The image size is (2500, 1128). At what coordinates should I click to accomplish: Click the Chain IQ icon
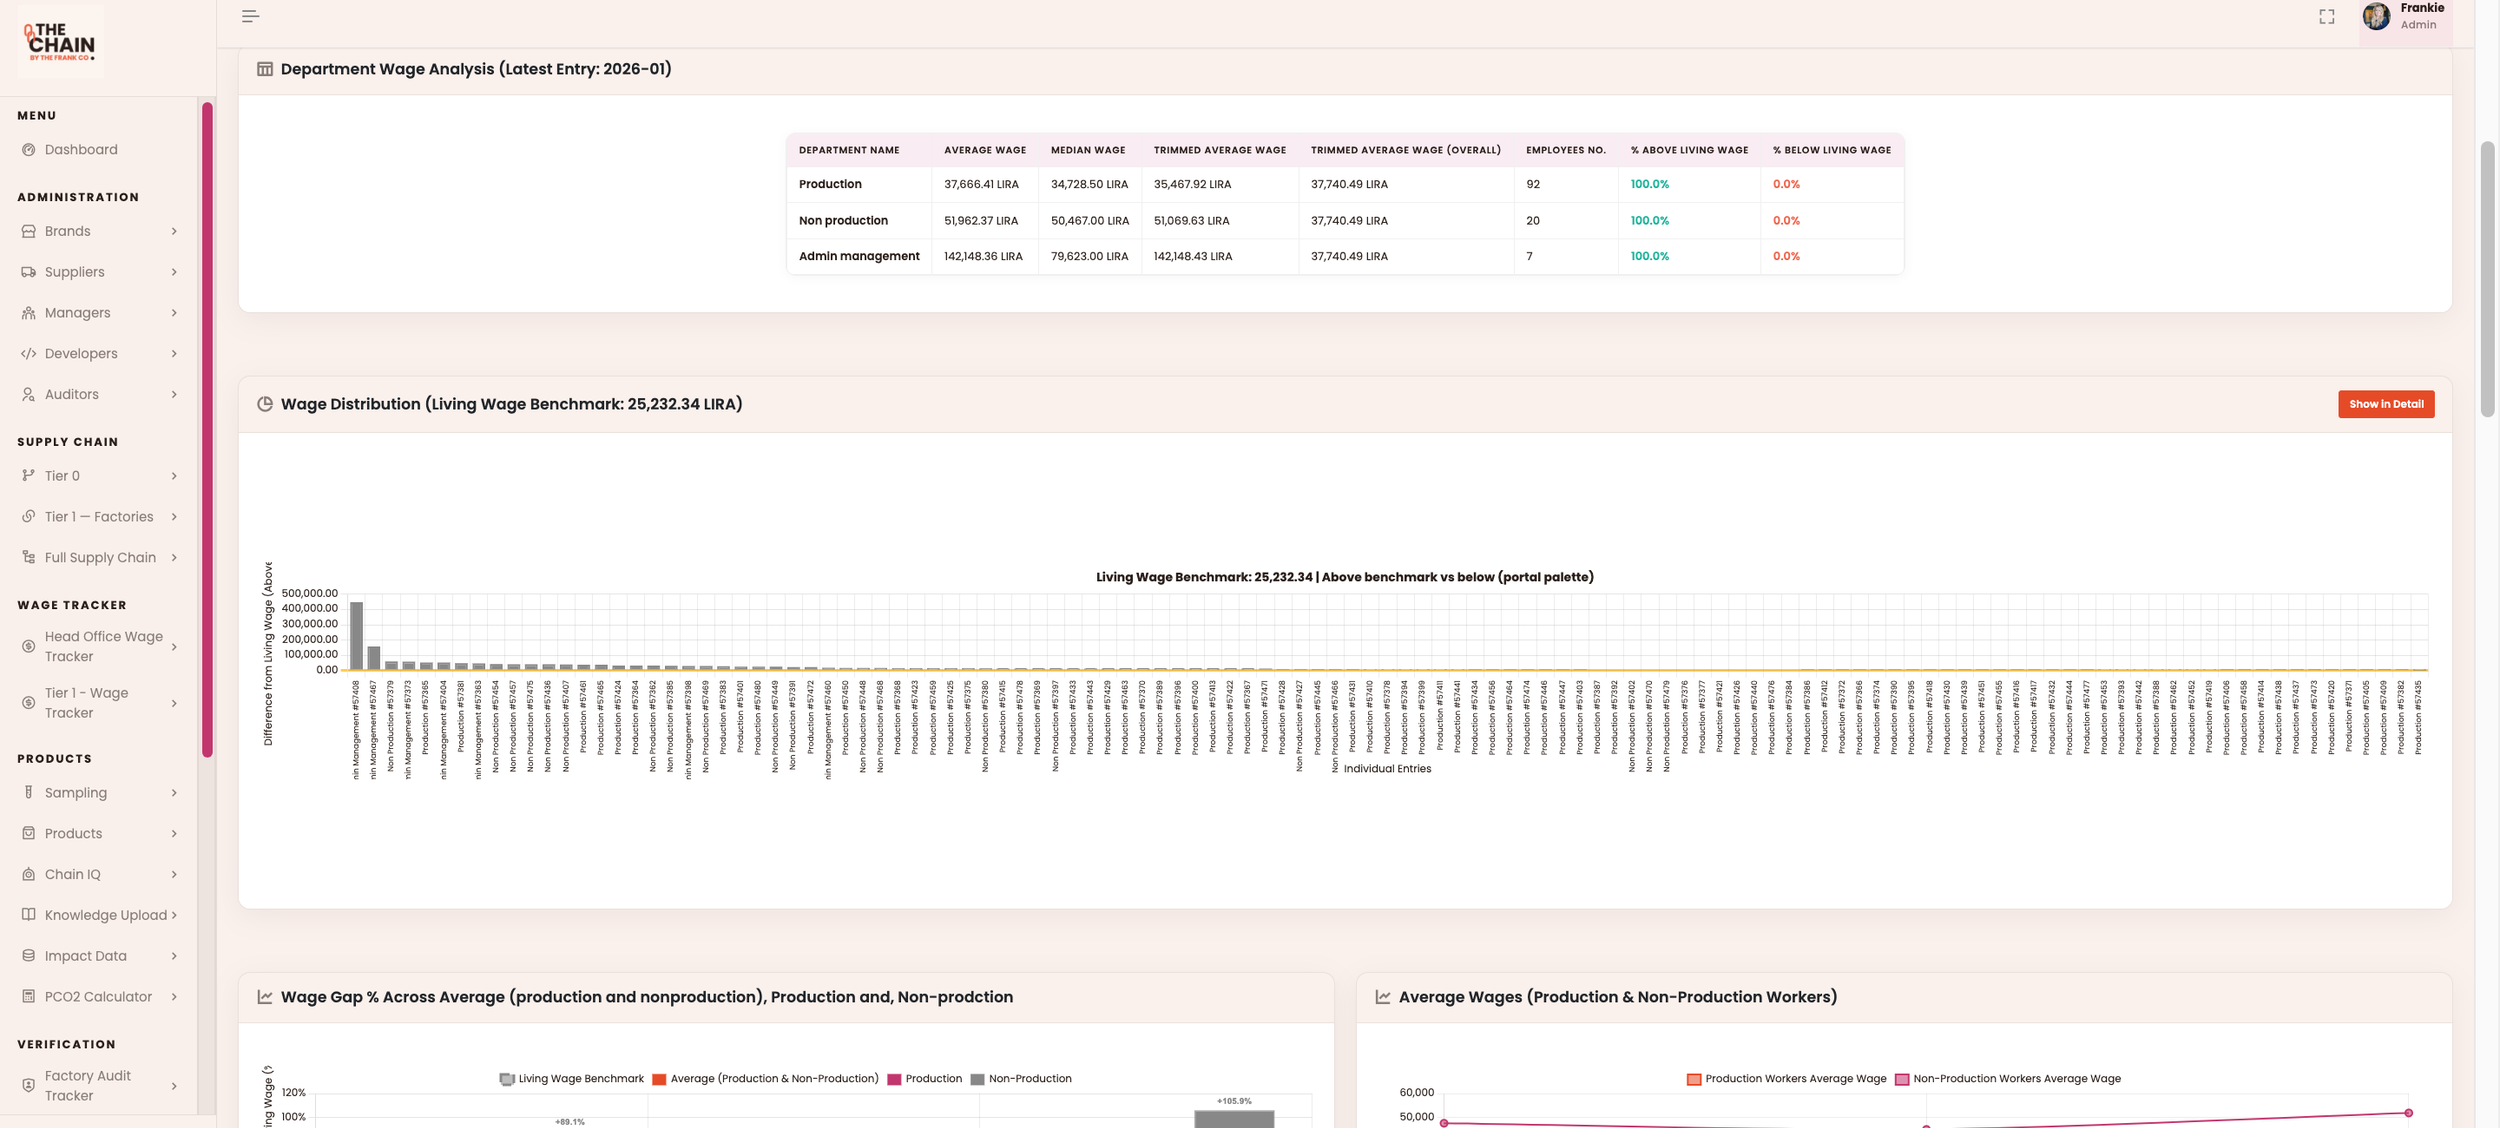28,875
